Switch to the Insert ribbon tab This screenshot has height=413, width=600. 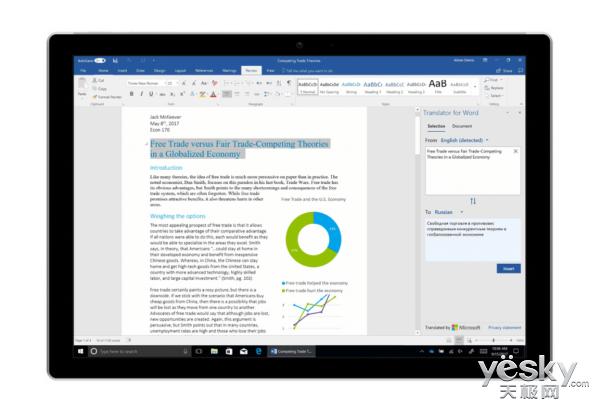pyautogui.click(x=123, y=71)
